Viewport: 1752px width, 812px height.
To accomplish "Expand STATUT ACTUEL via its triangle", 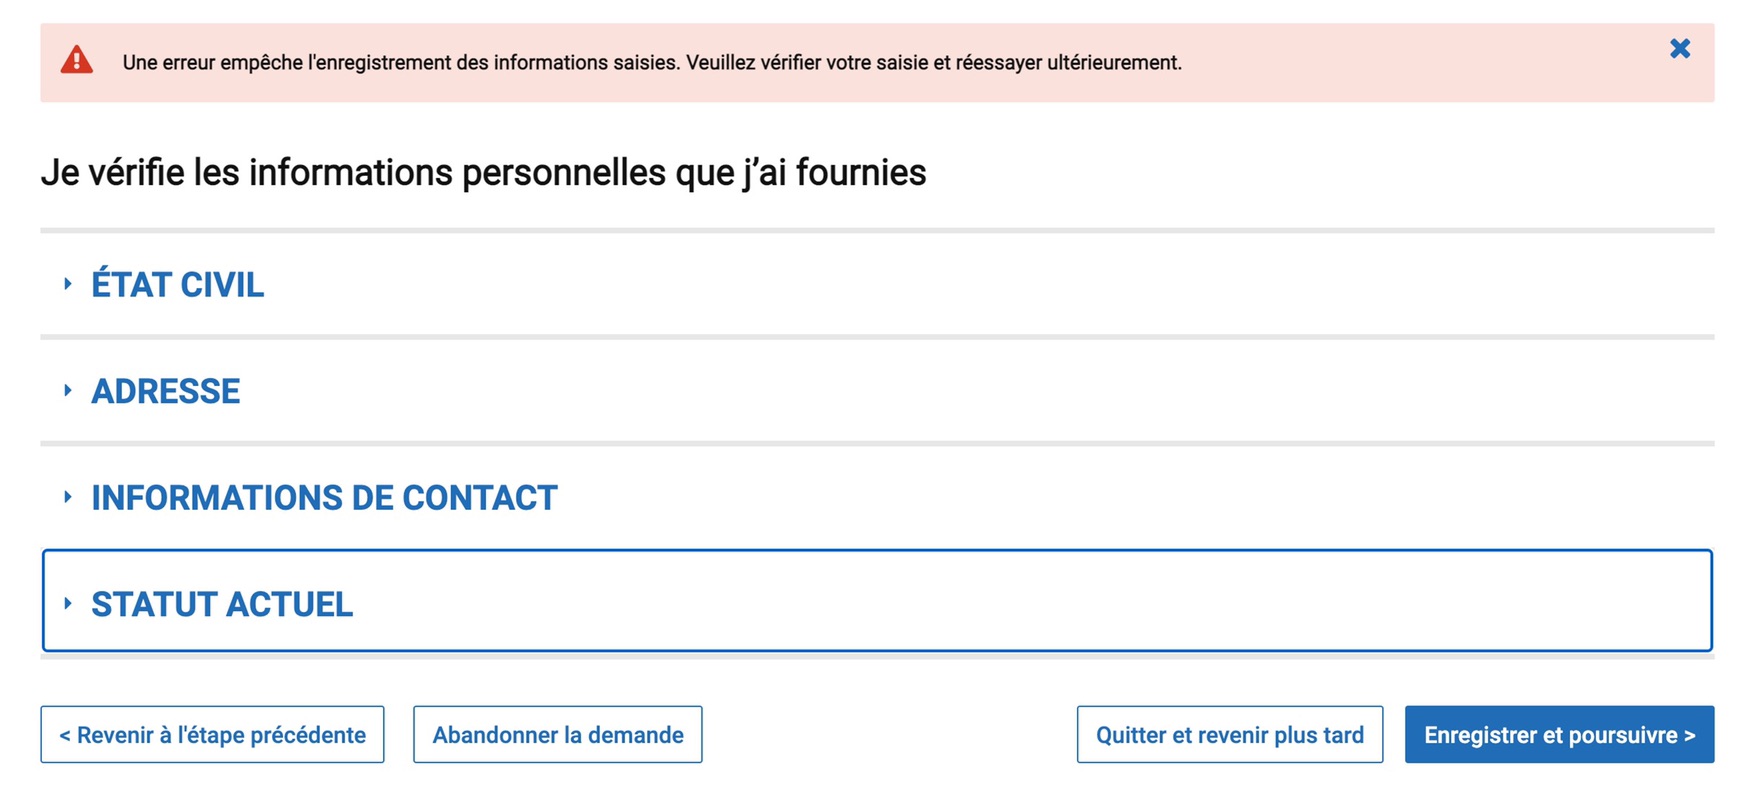I will coord(67,603).
